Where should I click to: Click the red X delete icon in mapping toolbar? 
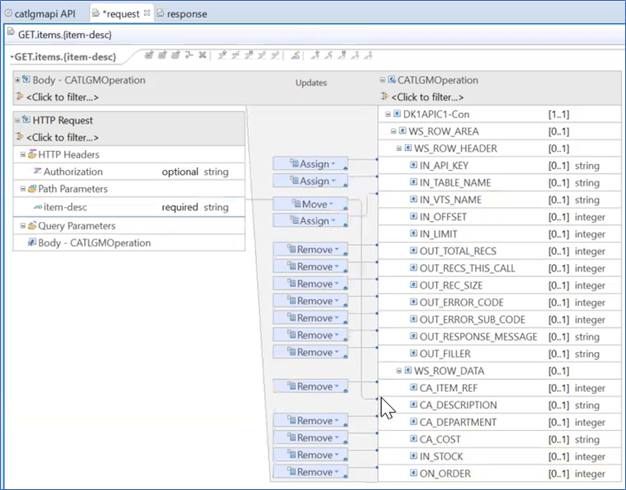click(202, 55)
